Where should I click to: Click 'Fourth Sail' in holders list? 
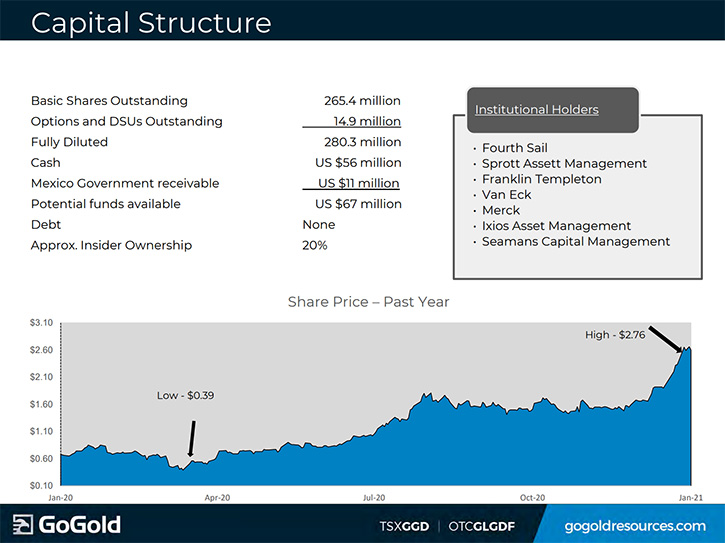point(515,148)
